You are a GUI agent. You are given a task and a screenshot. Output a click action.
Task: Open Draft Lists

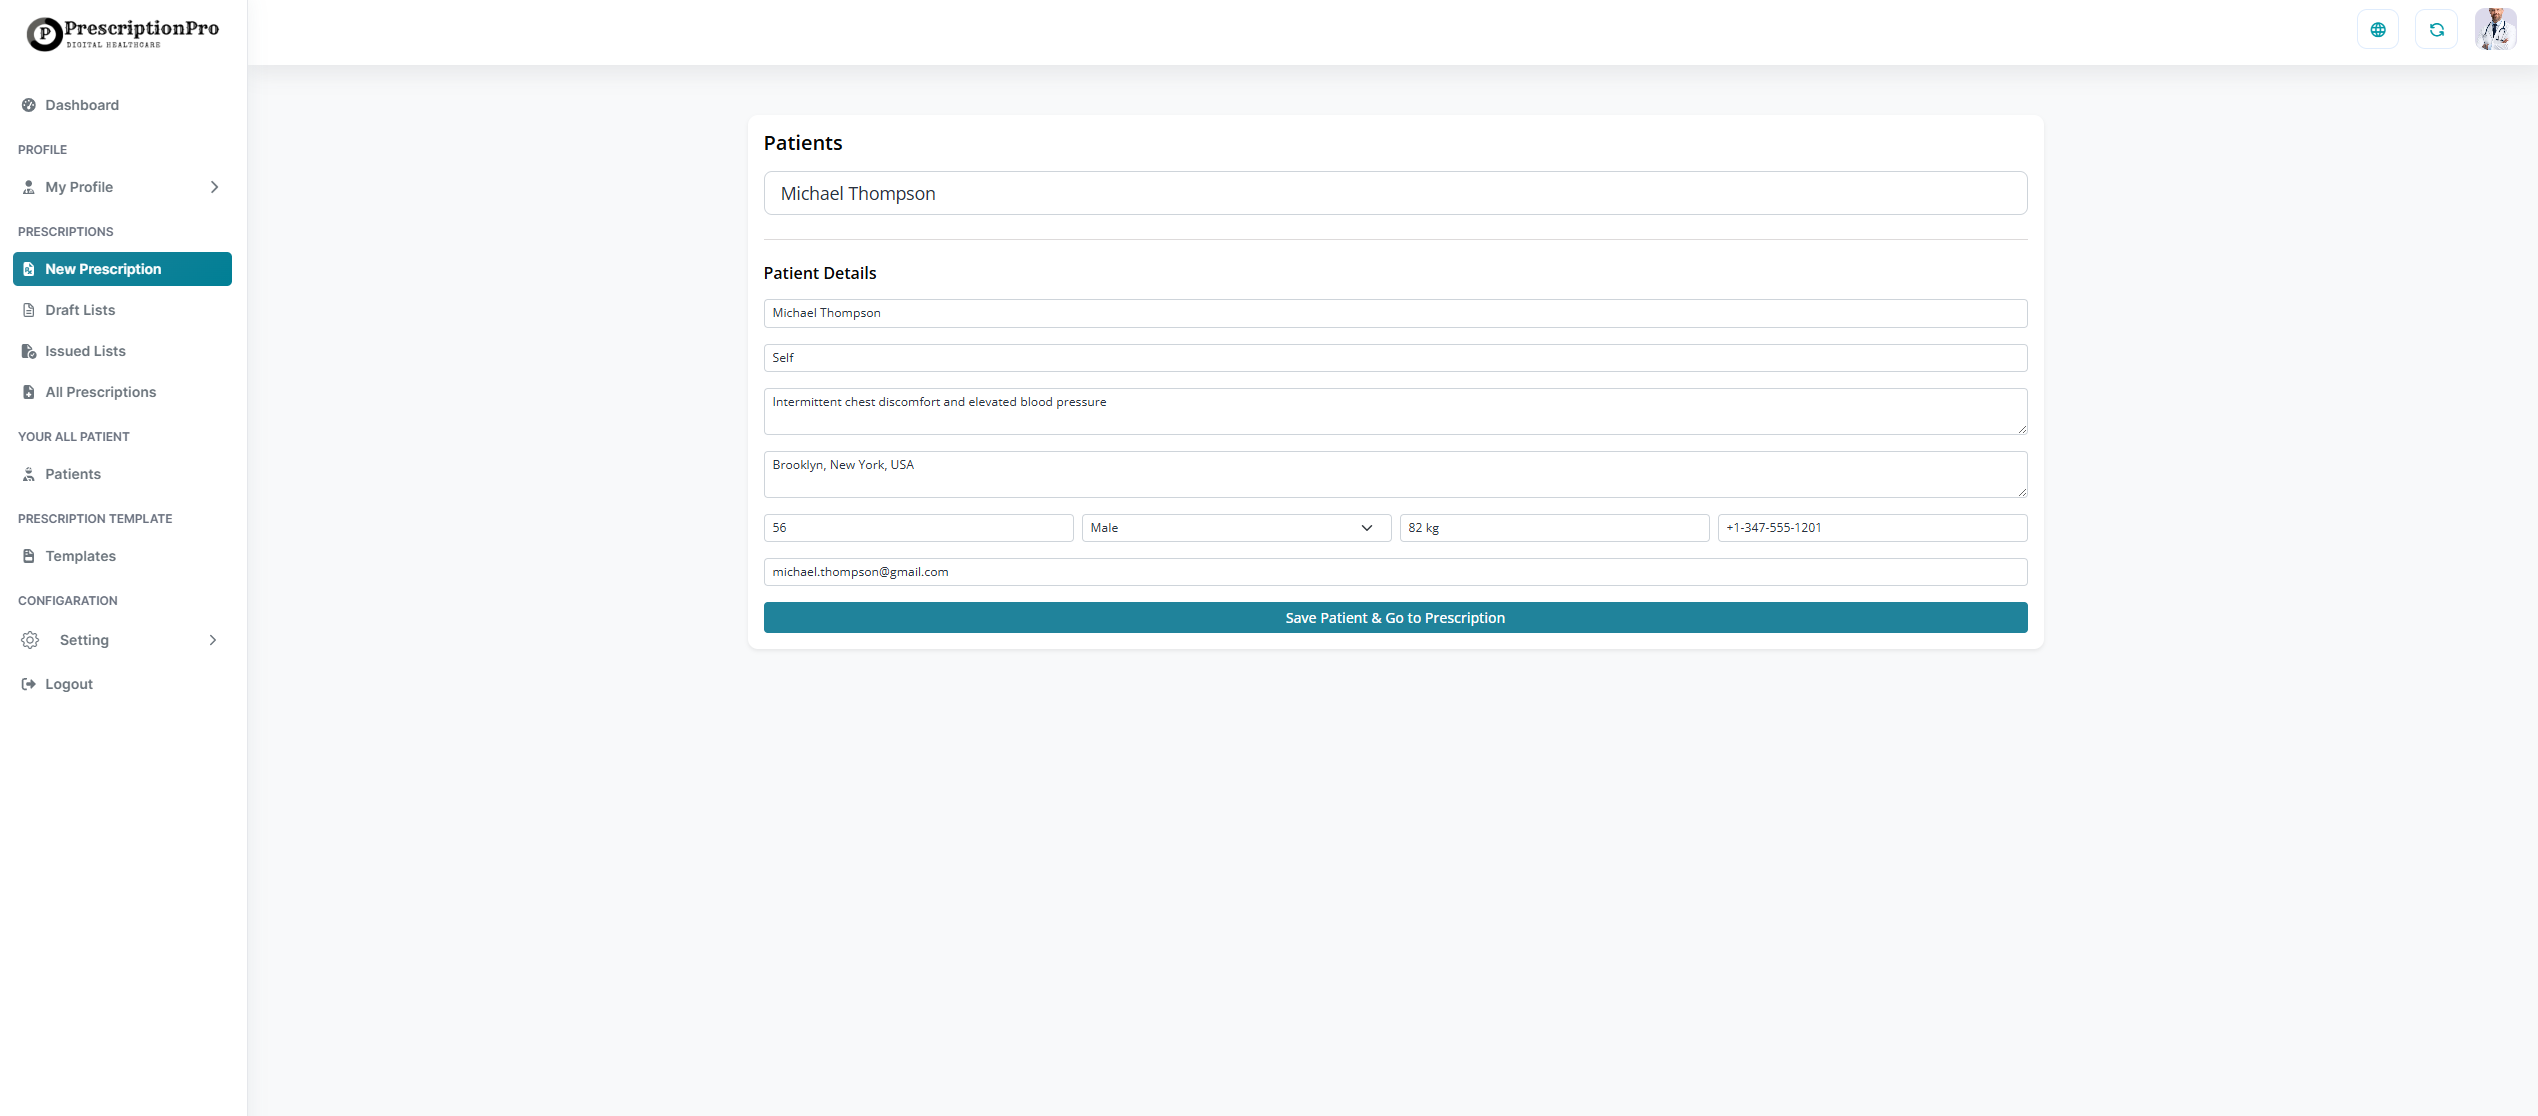click(x=82, y=310)
